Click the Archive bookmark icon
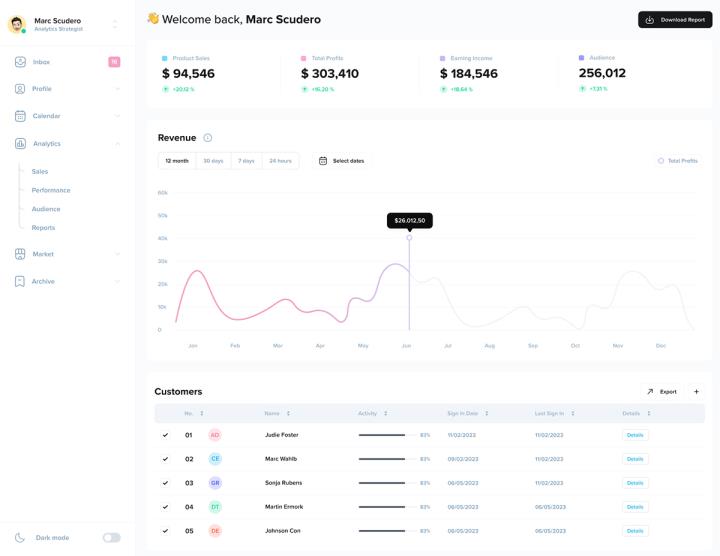The height and width of the screenshot is (556, 720). (20, 281)
